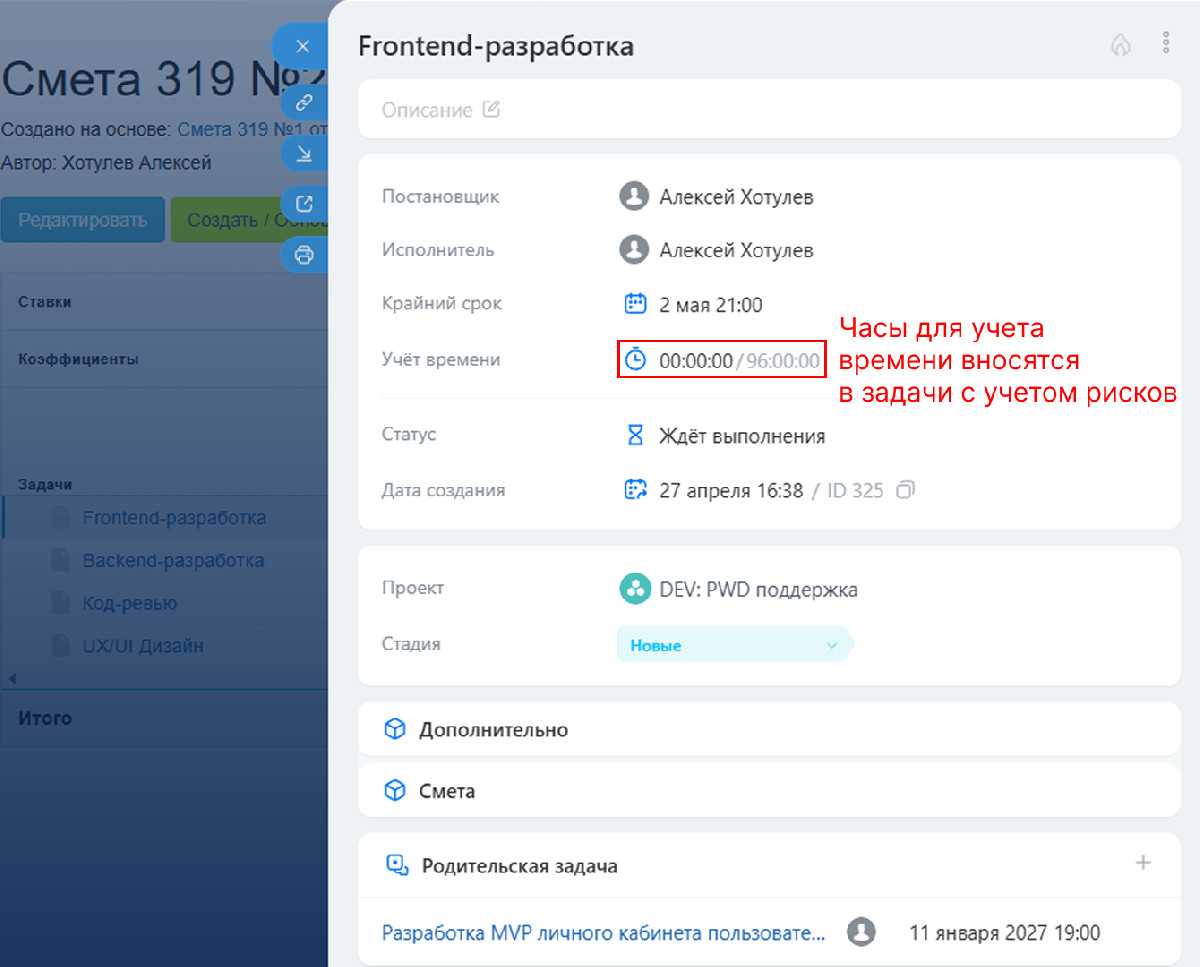Click the print icon on side panel
The width and height of the screenshot is (1200, 967).
point(304,255)
